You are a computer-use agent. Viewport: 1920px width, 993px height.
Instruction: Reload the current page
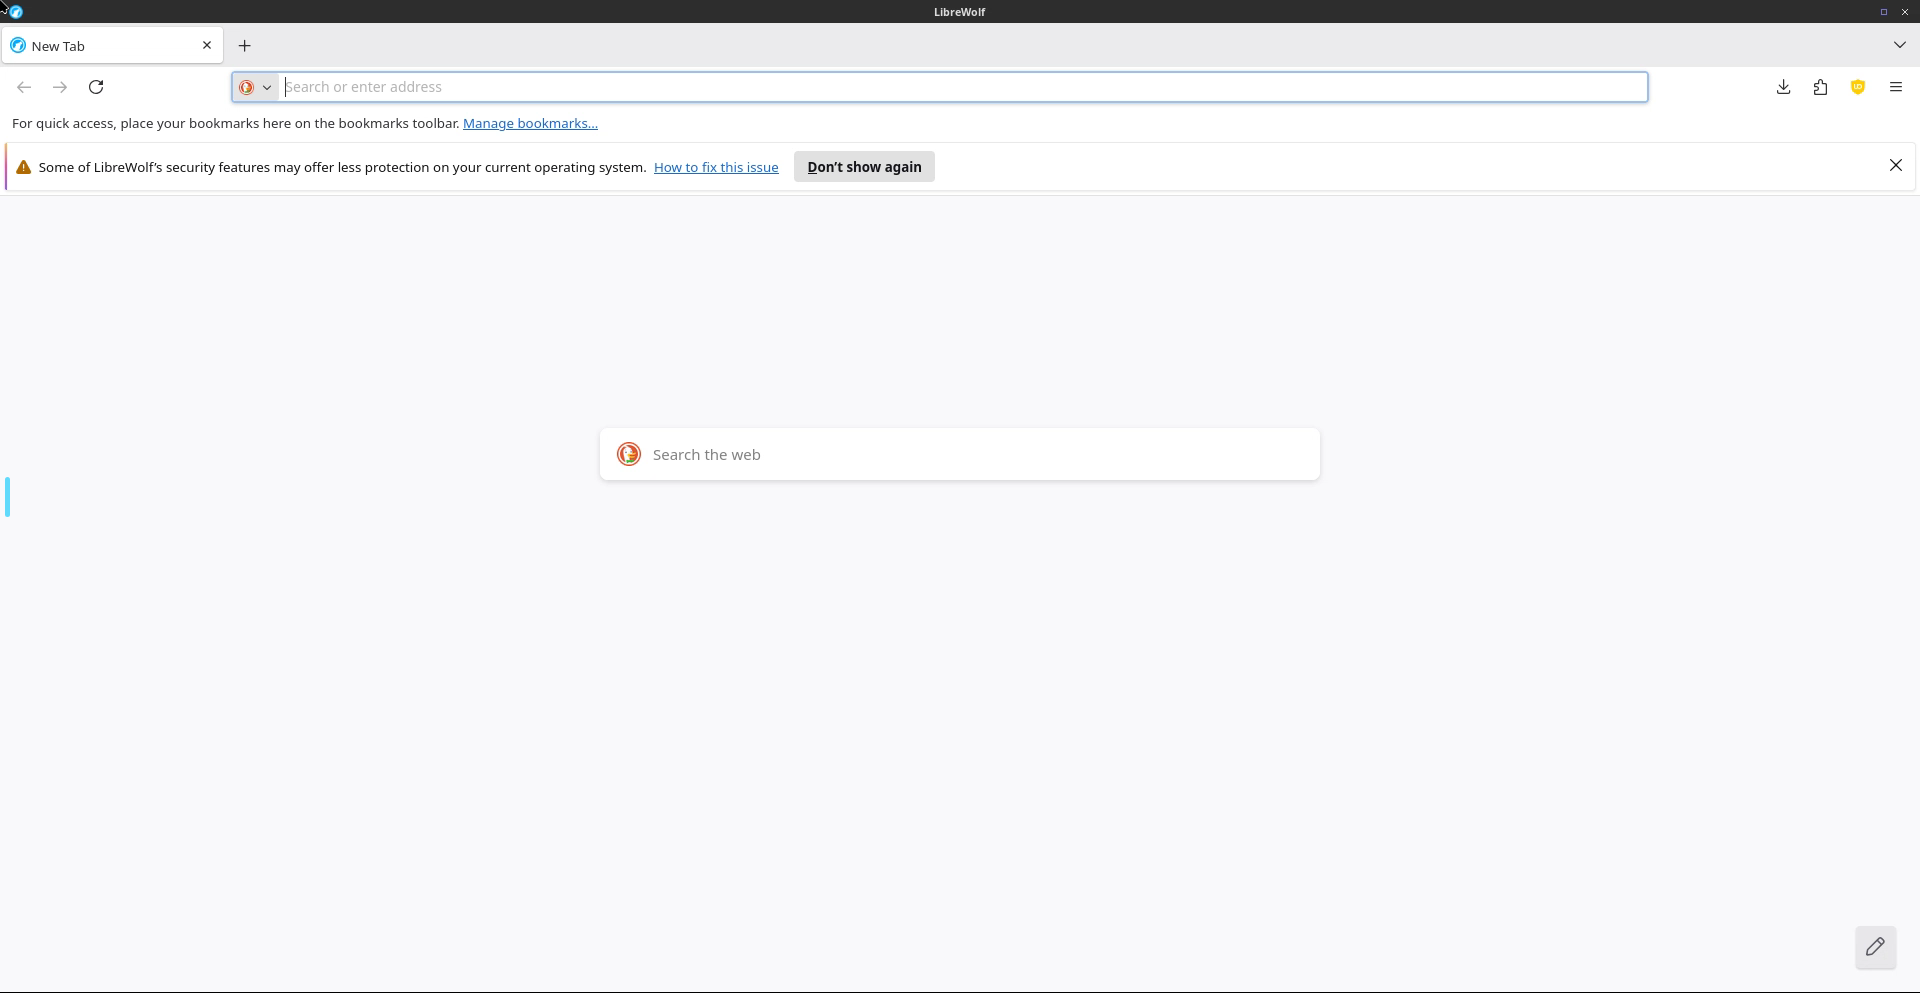(x=96, y=87)
